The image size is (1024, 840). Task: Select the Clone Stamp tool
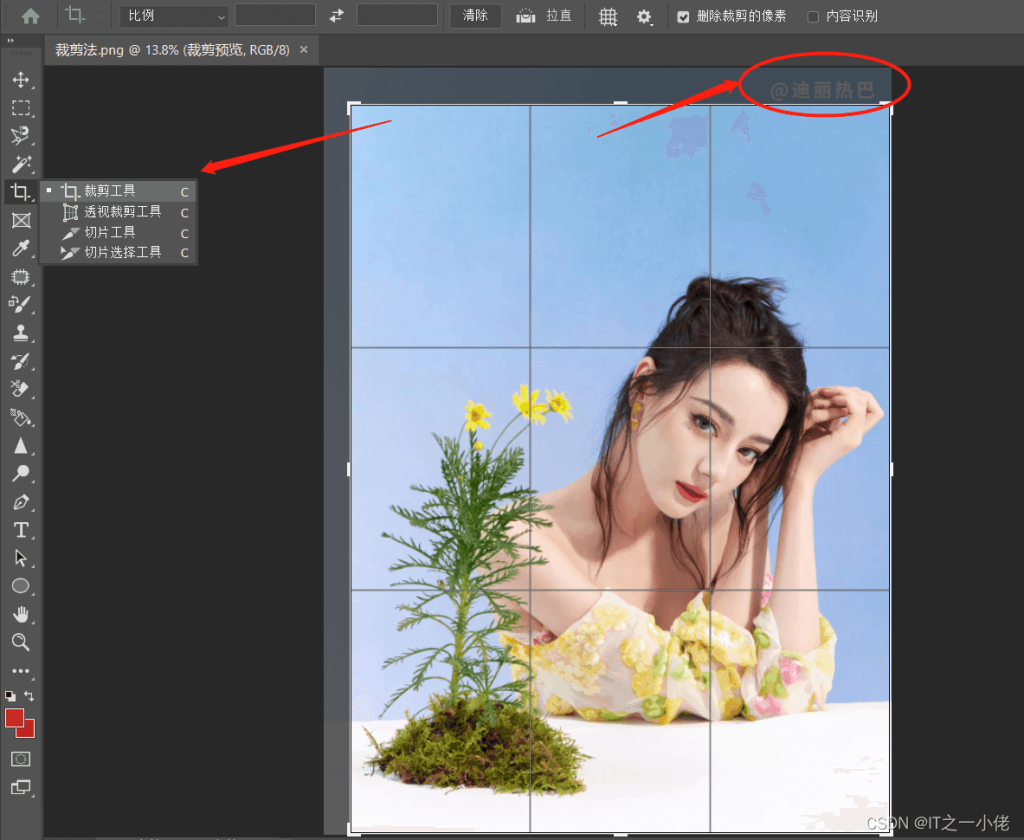tap(20, 333)
